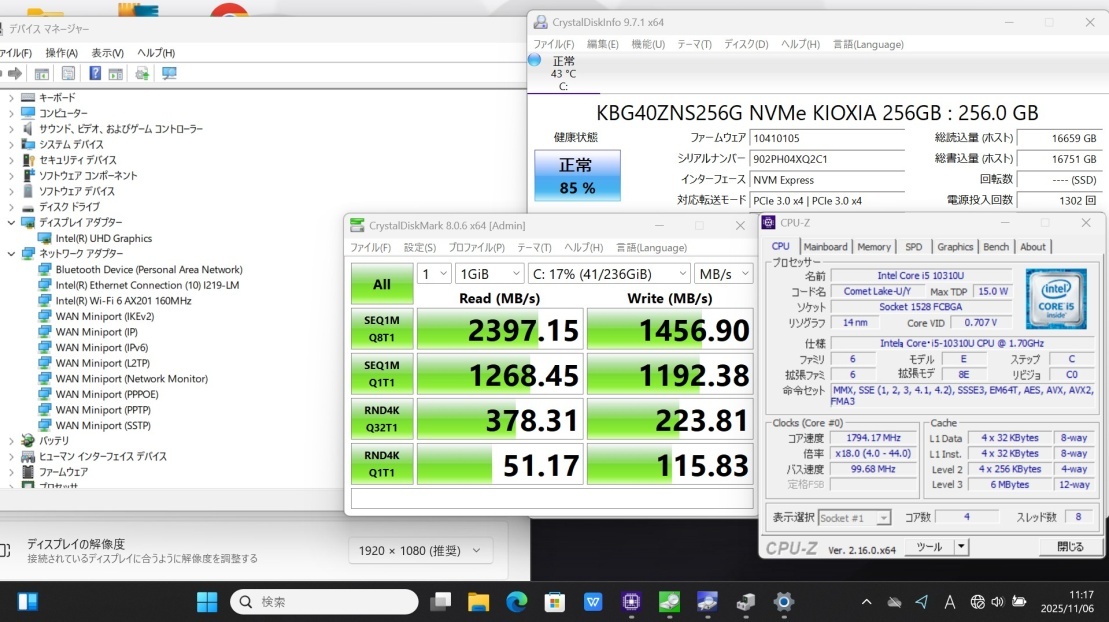The height and width of the screenshot is (622, 1109).
Task: Open the display resolution 1920 × 1080 dropdown
Action: pos(420,550)
